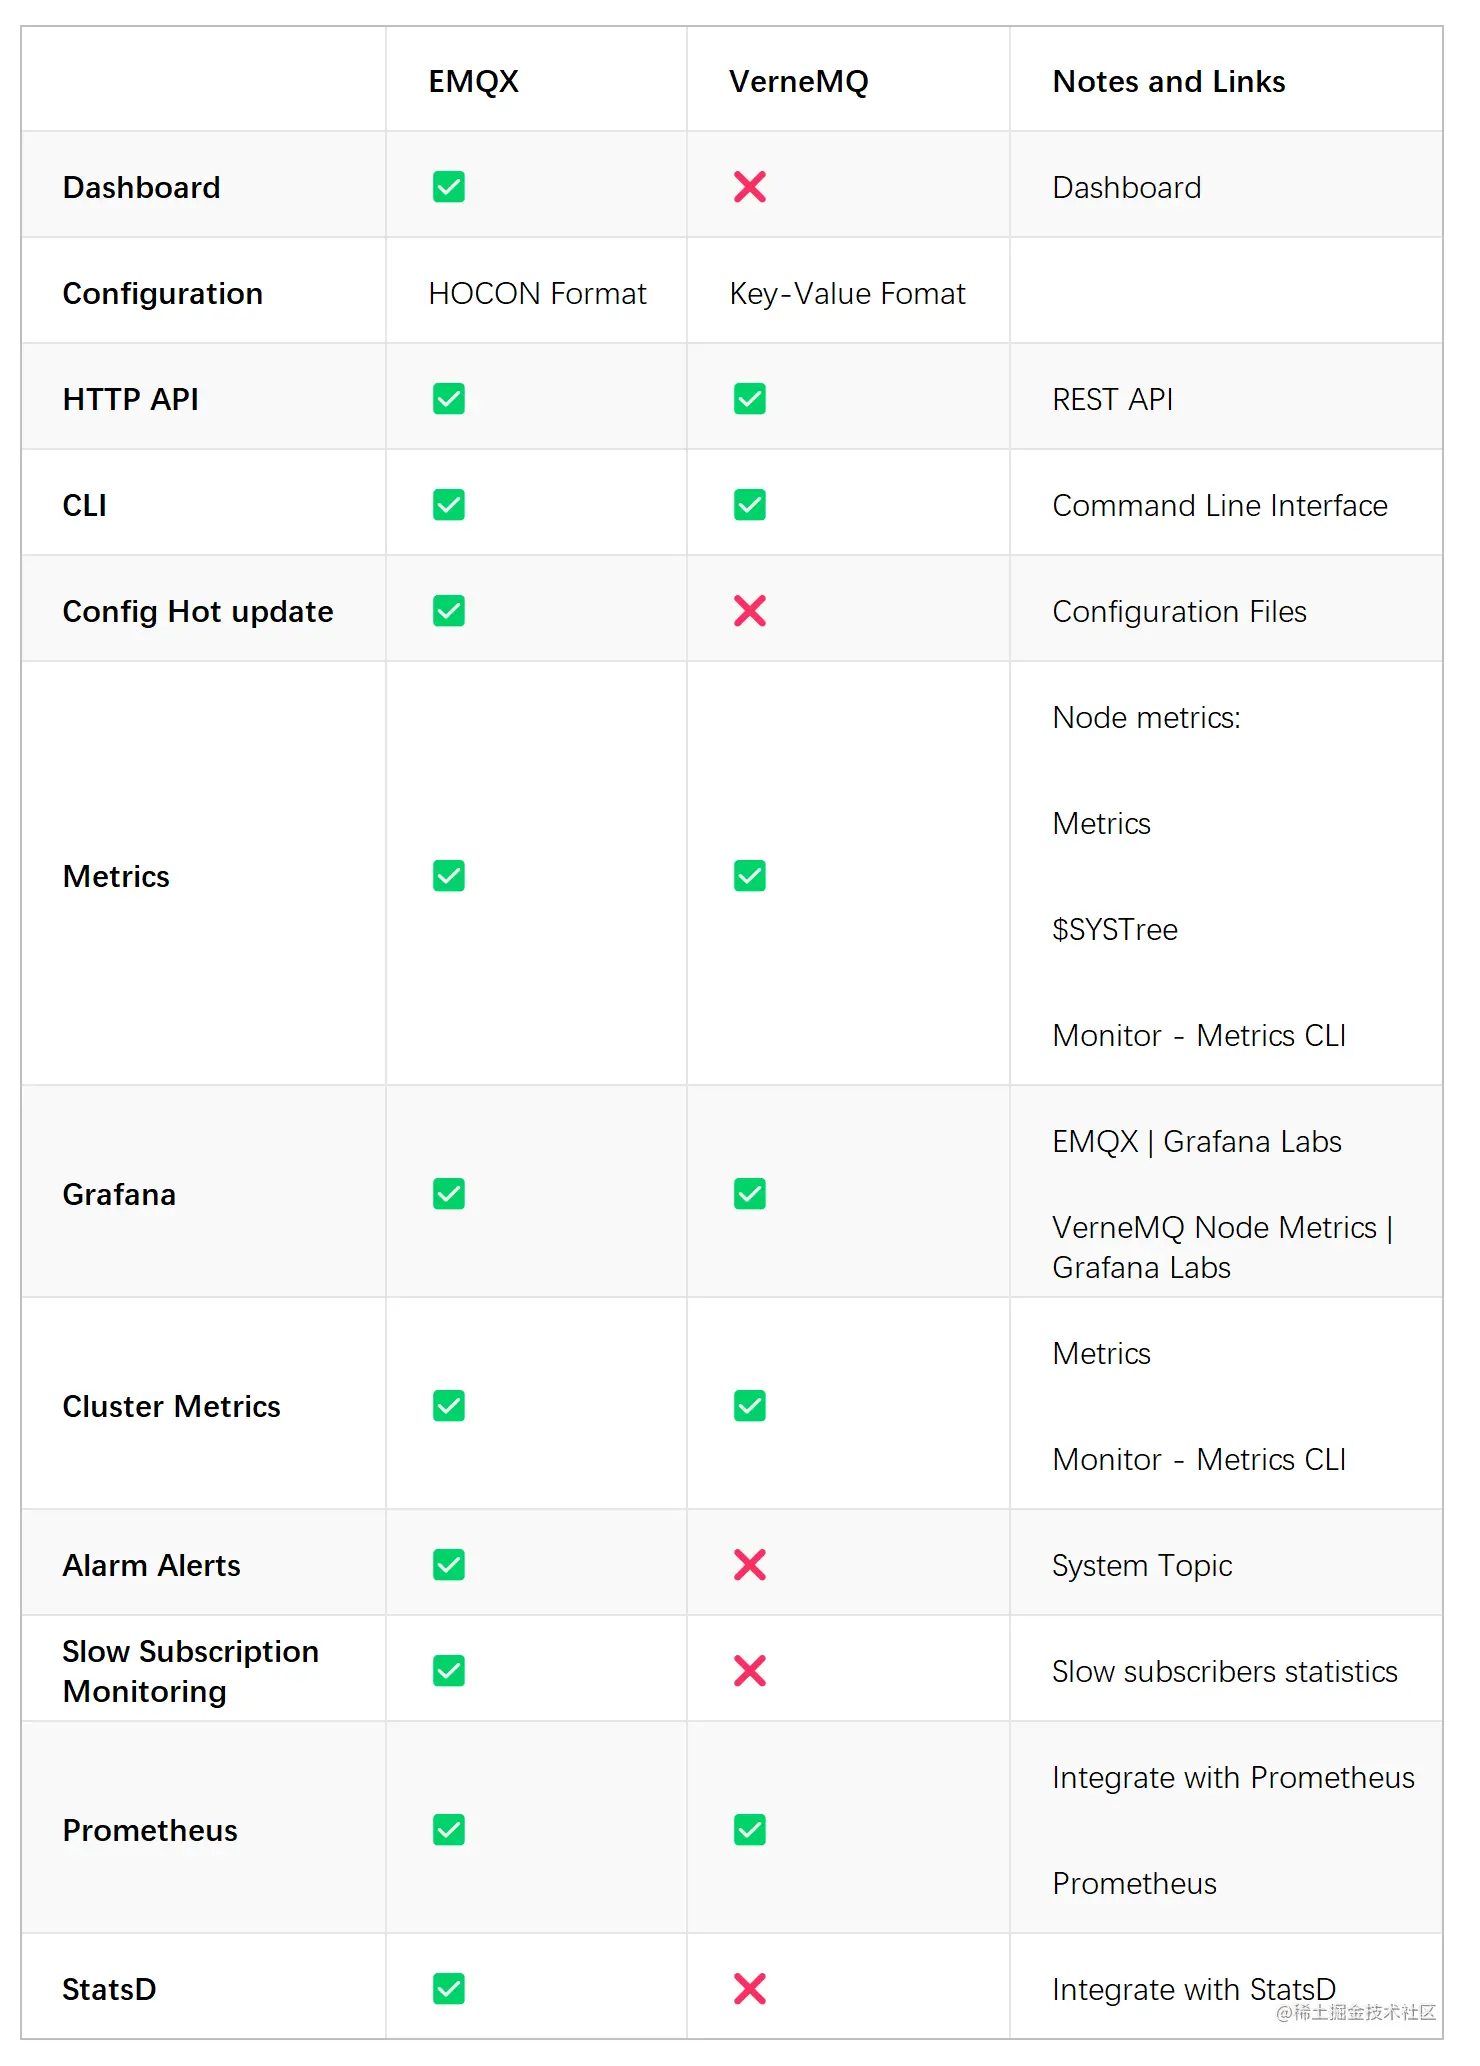Click the VerneMQ checkmark for CLI
Viewport: 1480px width, 2066px height.
coord(749,505)
